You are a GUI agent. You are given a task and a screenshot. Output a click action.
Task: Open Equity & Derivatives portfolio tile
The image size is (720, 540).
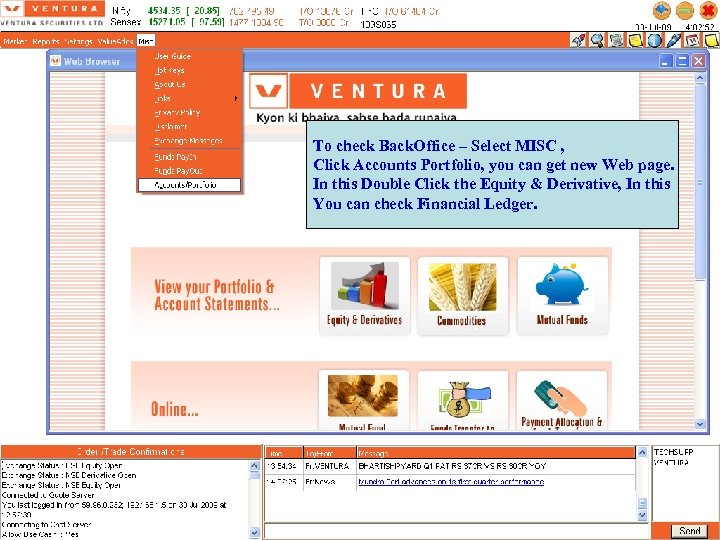365,295
